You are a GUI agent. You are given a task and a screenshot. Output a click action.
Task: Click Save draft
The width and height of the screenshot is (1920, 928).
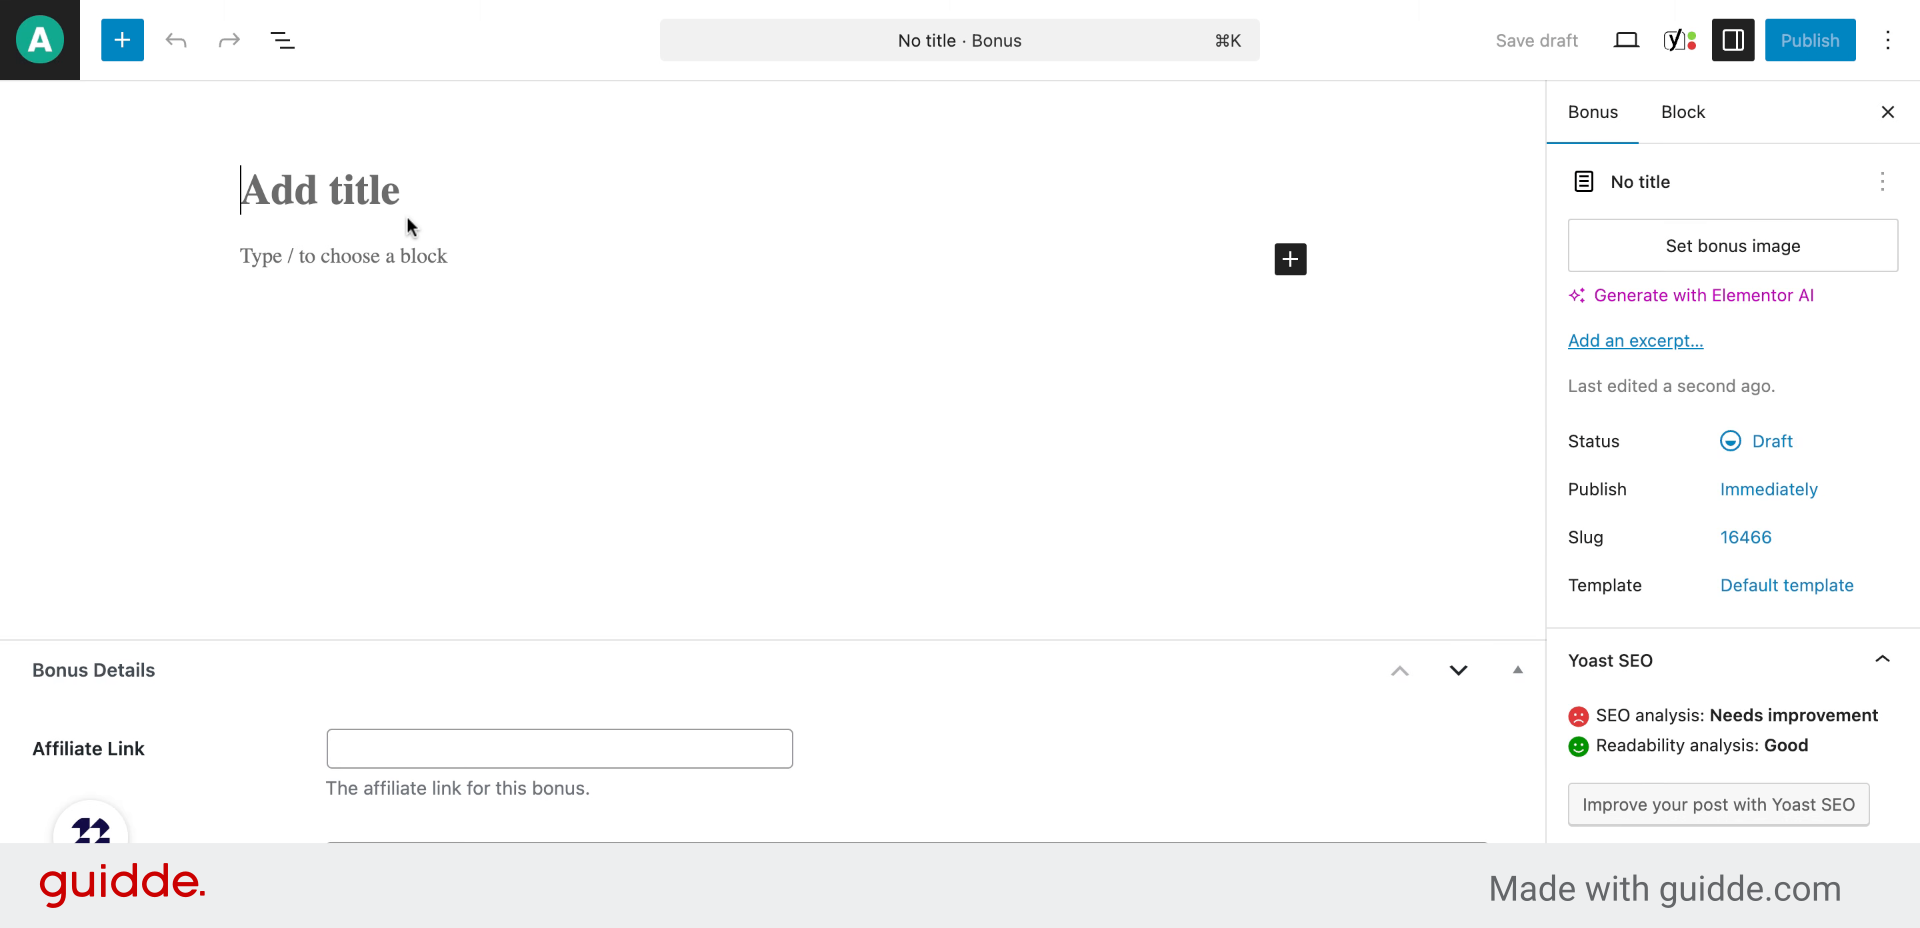[x=1536, y=40]
